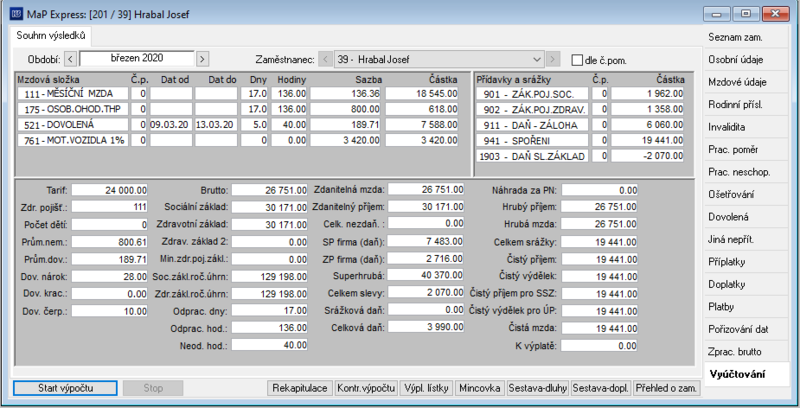Click the 'Rekapitulace' button

pos(299,388)
